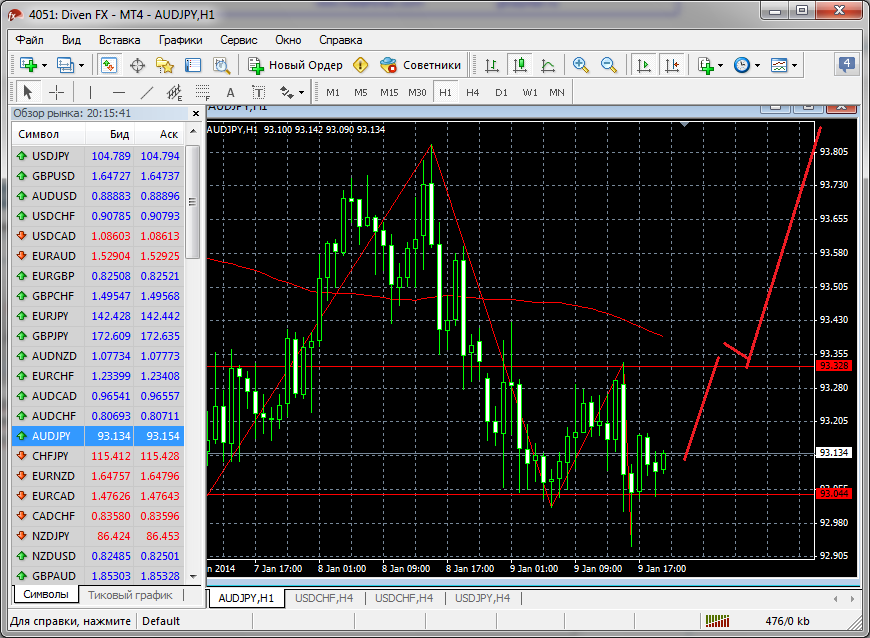This screenshot has width=870, height=638.
Task: Sort by the Символ column header
Action: coord(49,134)
